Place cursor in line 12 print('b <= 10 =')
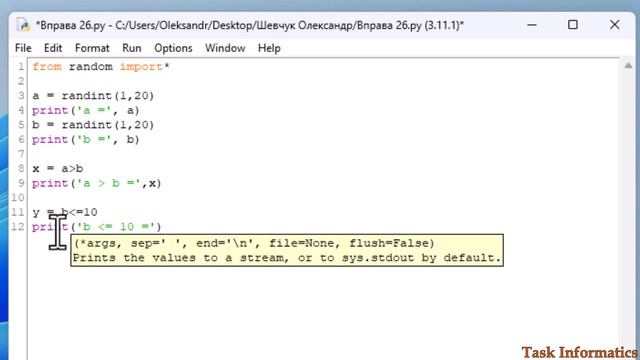The image size is (640, 360). click(x=97, y=227)
